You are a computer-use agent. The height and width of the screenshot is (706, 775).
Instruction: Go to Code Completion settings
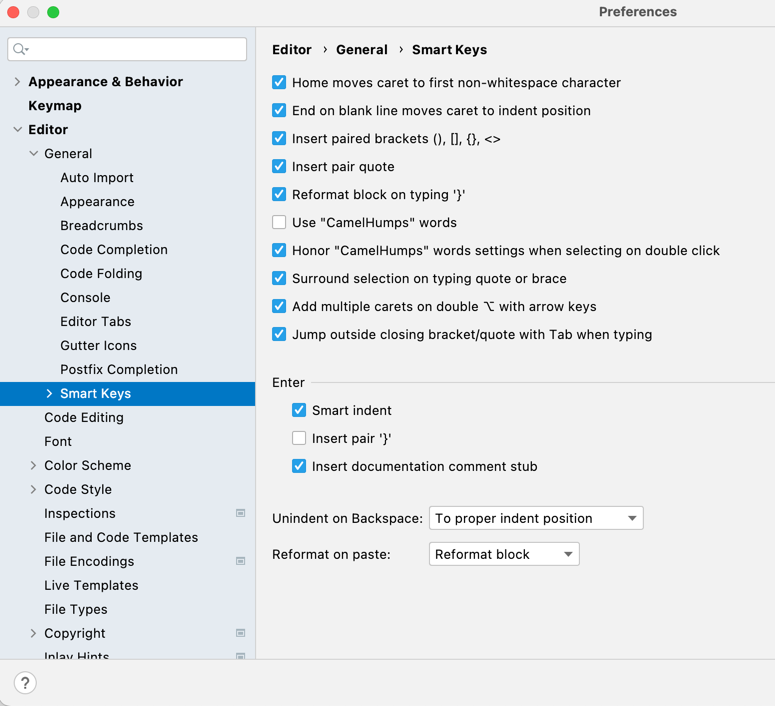coord(114,250)
